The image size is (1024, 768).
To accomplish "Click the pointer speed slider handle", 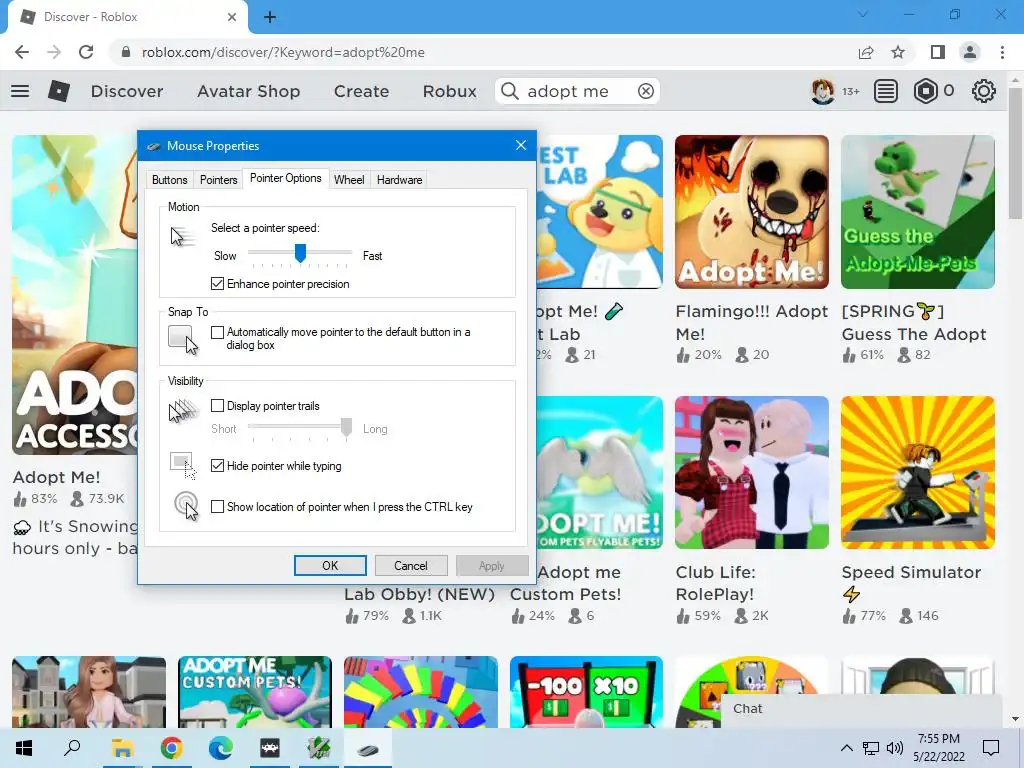I will pos(300,253).
